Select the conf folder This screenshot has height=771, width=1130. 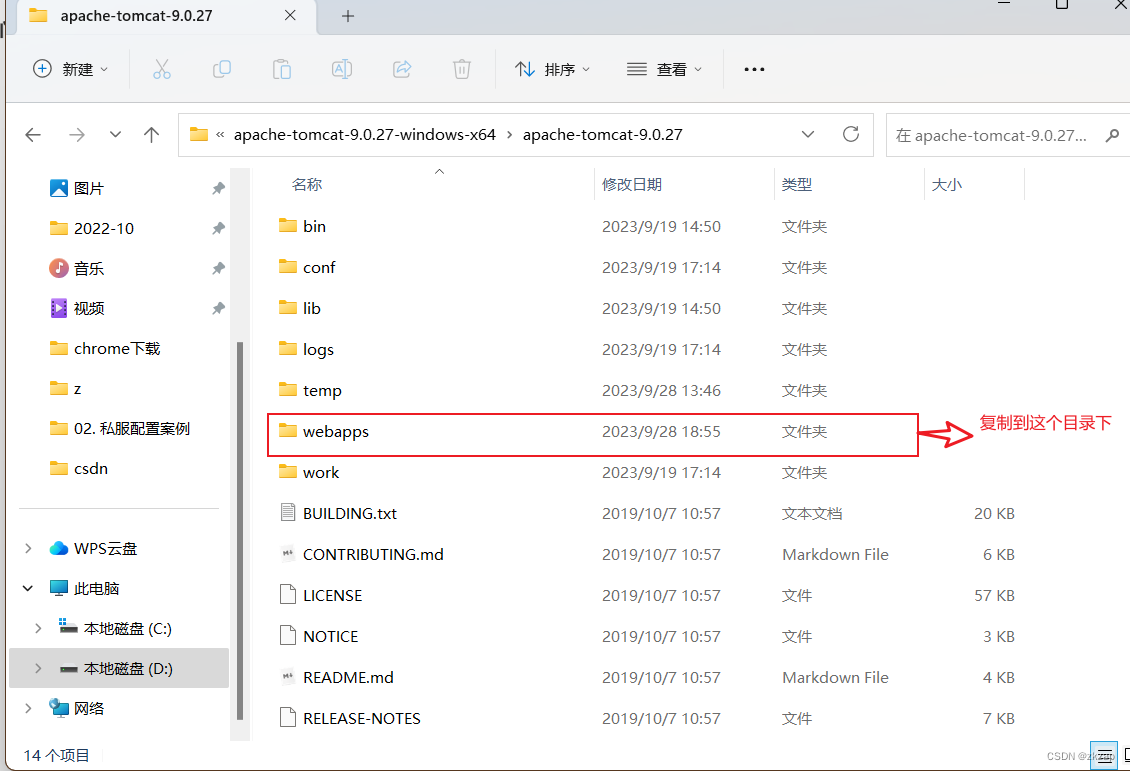click(307, 267)
